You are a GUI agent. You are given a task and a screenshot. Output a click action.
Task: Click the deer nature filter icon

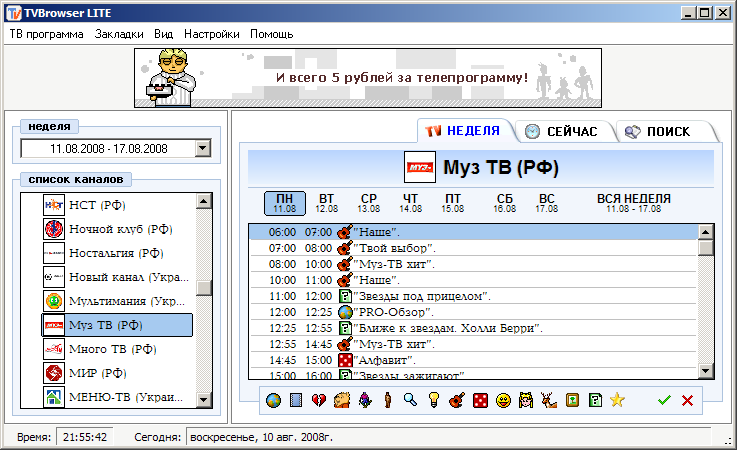pyautogui.click(x=549, y=401)
